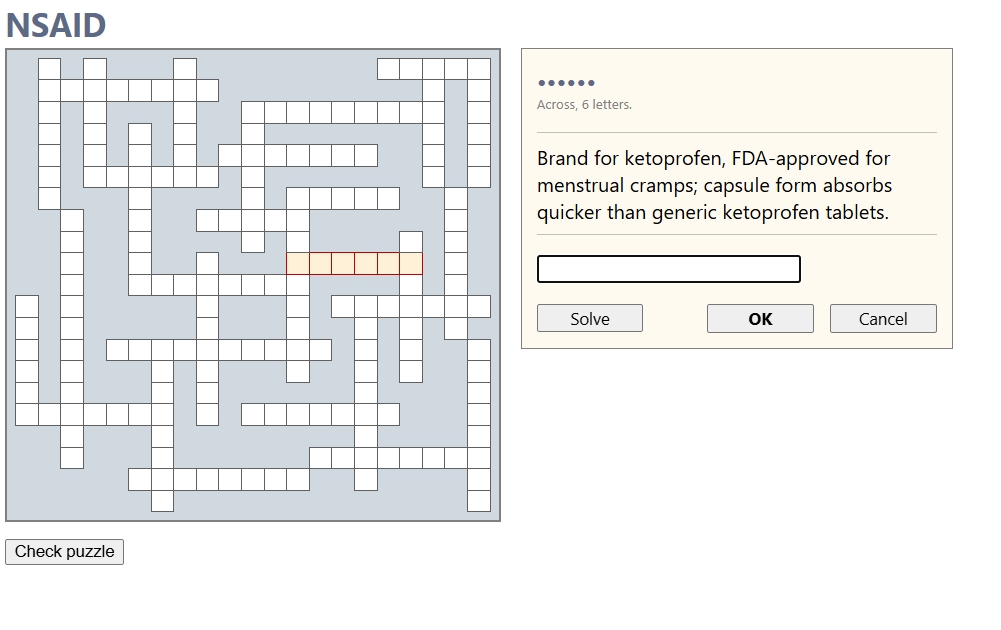Select the white cell below the first highlighted cell

[298, 286]
